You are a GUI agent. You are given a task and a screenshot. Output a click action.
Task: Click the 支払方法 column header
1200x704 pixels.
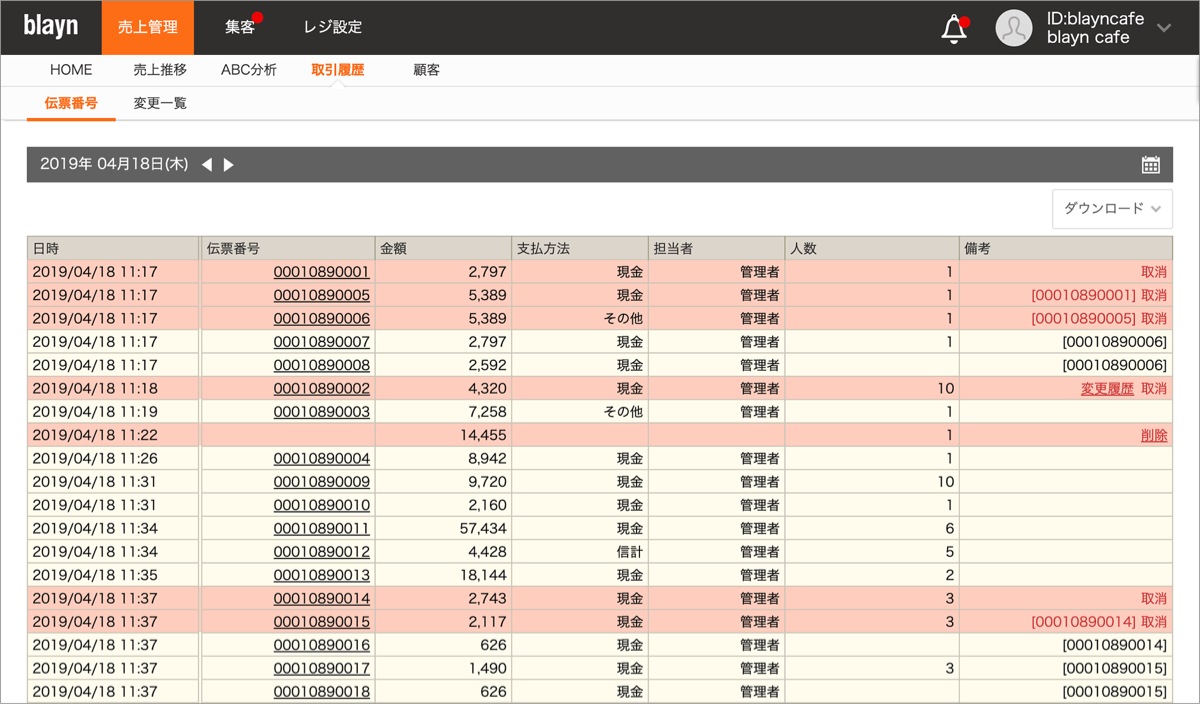580,248
